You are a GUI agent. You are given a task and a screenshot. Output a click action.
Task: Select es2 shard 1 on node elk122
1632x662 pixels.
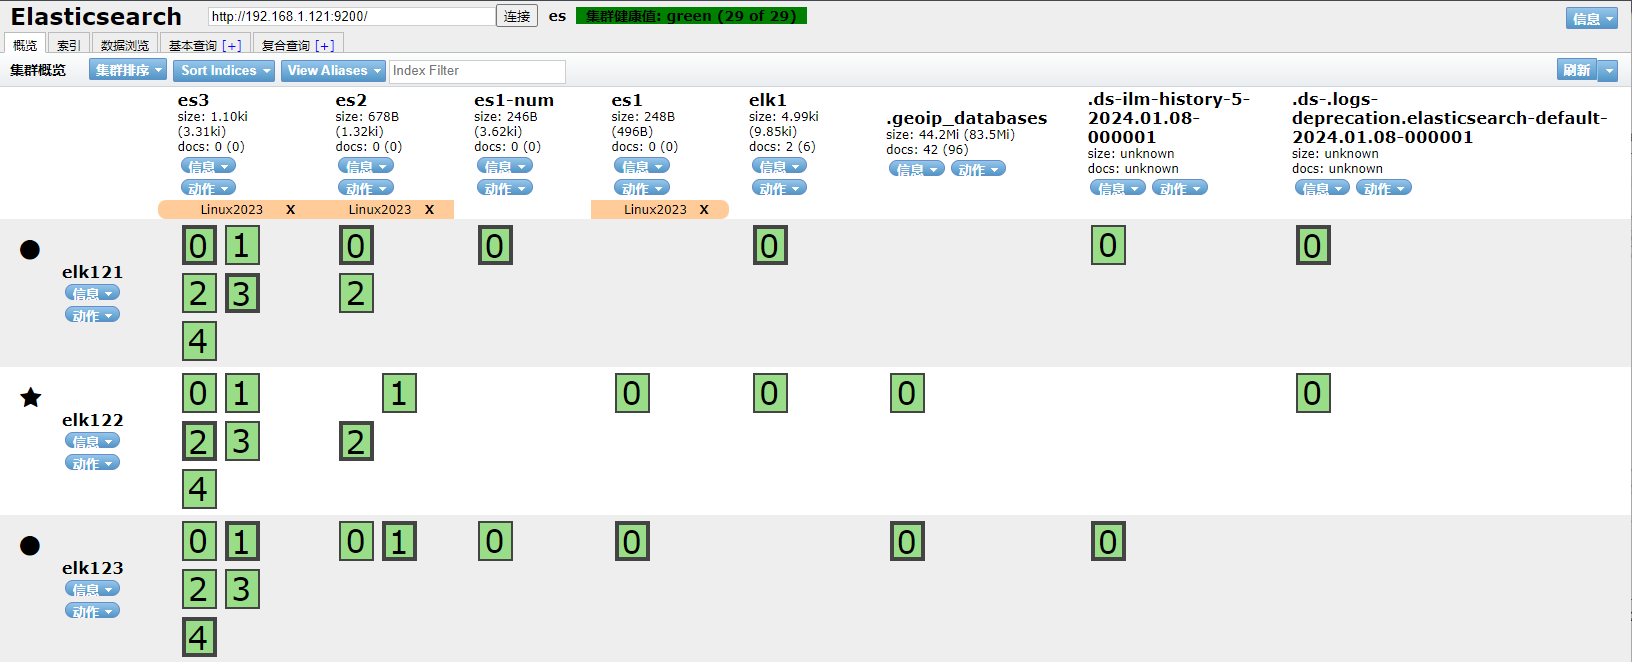point(399,394)
